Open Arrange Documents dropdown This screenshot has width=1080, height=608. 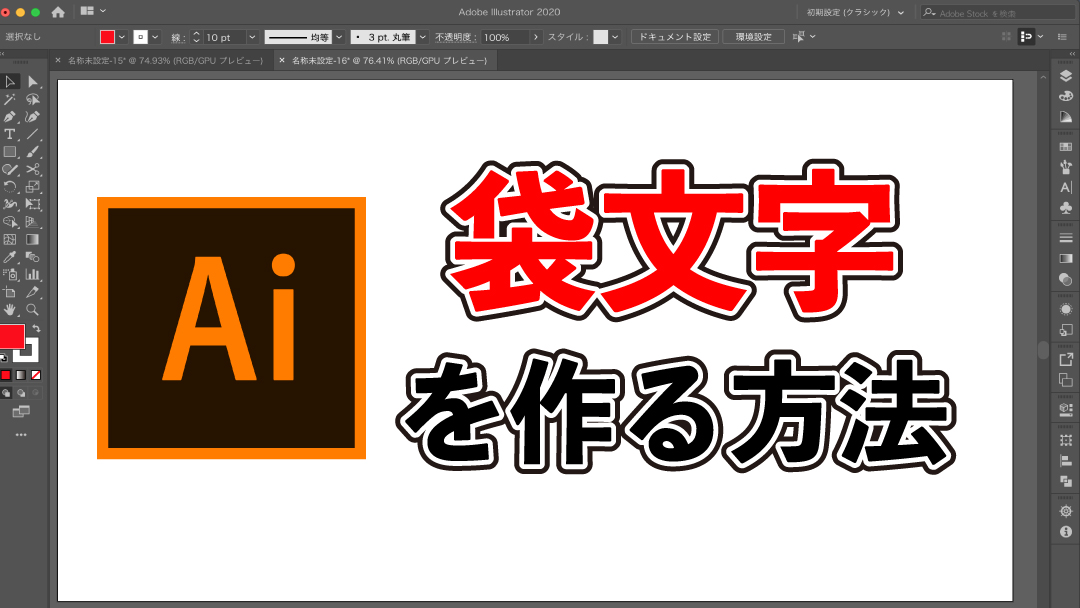click(93, 11)
